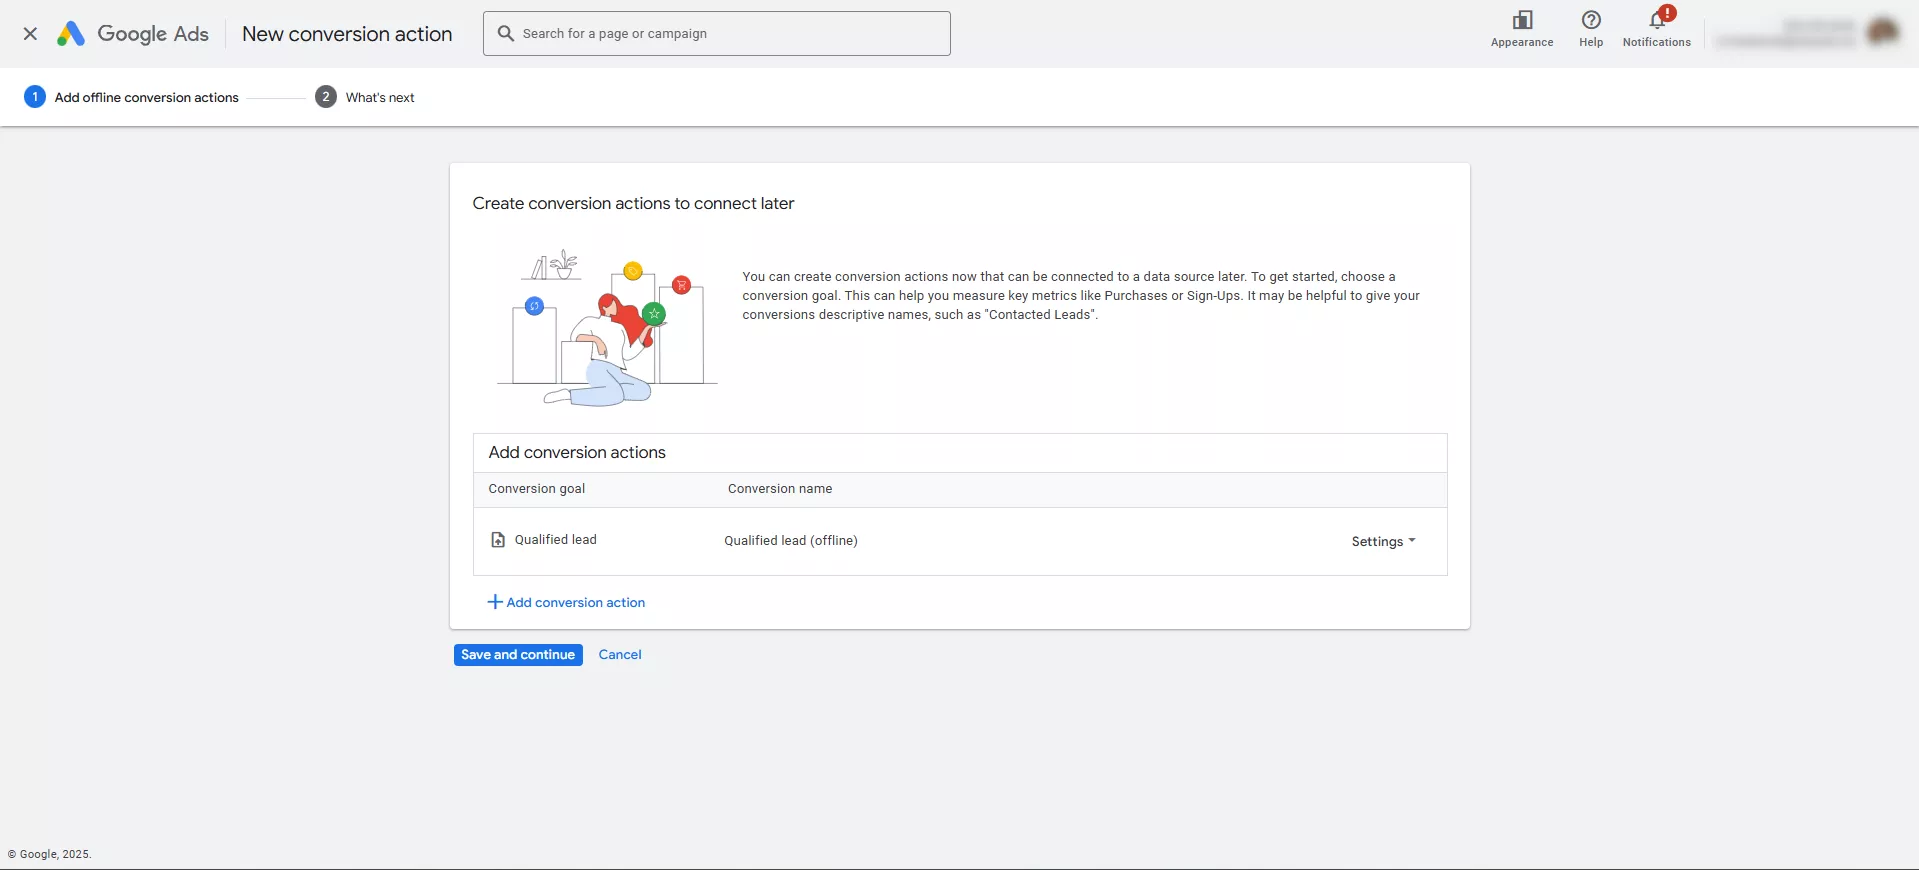Open the account profile avatar
Screen dimensions: 1919x870
1882,32
